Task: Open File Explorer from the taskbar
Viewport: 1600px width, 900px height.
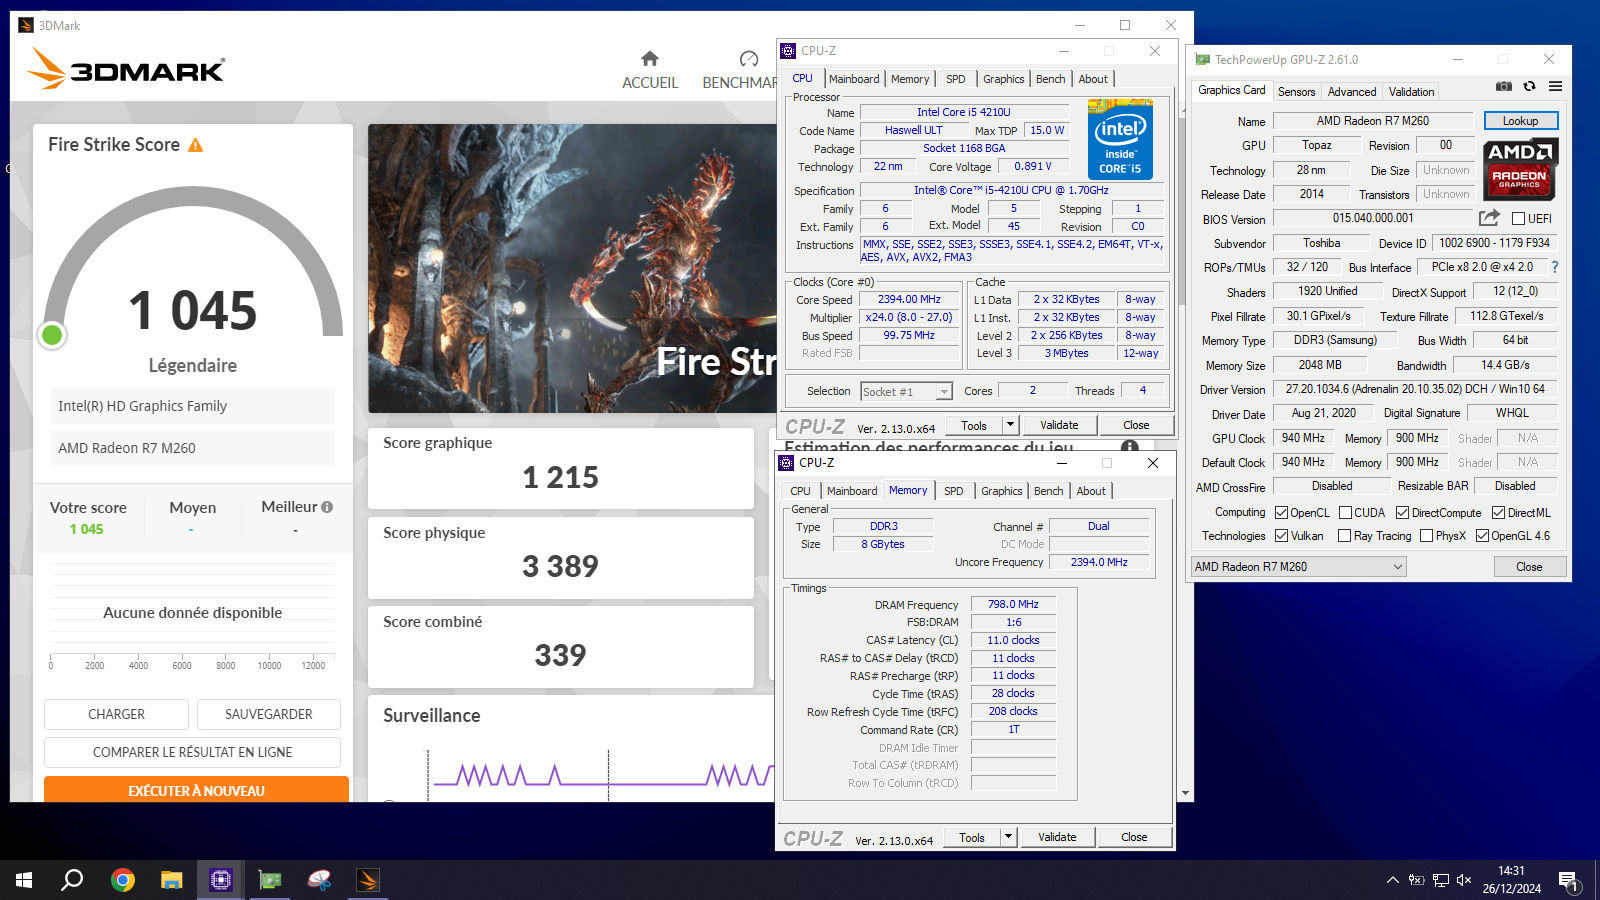Action: coord(172,880)
